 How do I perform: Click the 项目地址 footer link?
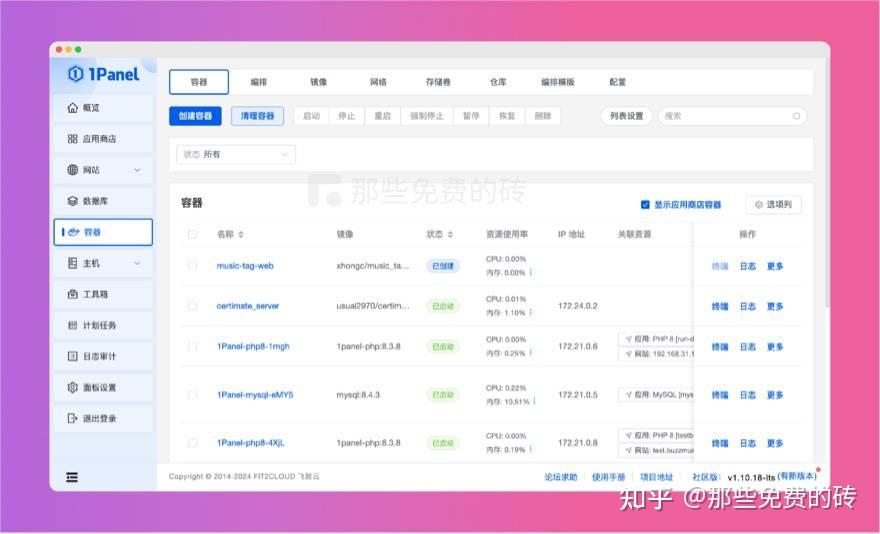point(657,477)
